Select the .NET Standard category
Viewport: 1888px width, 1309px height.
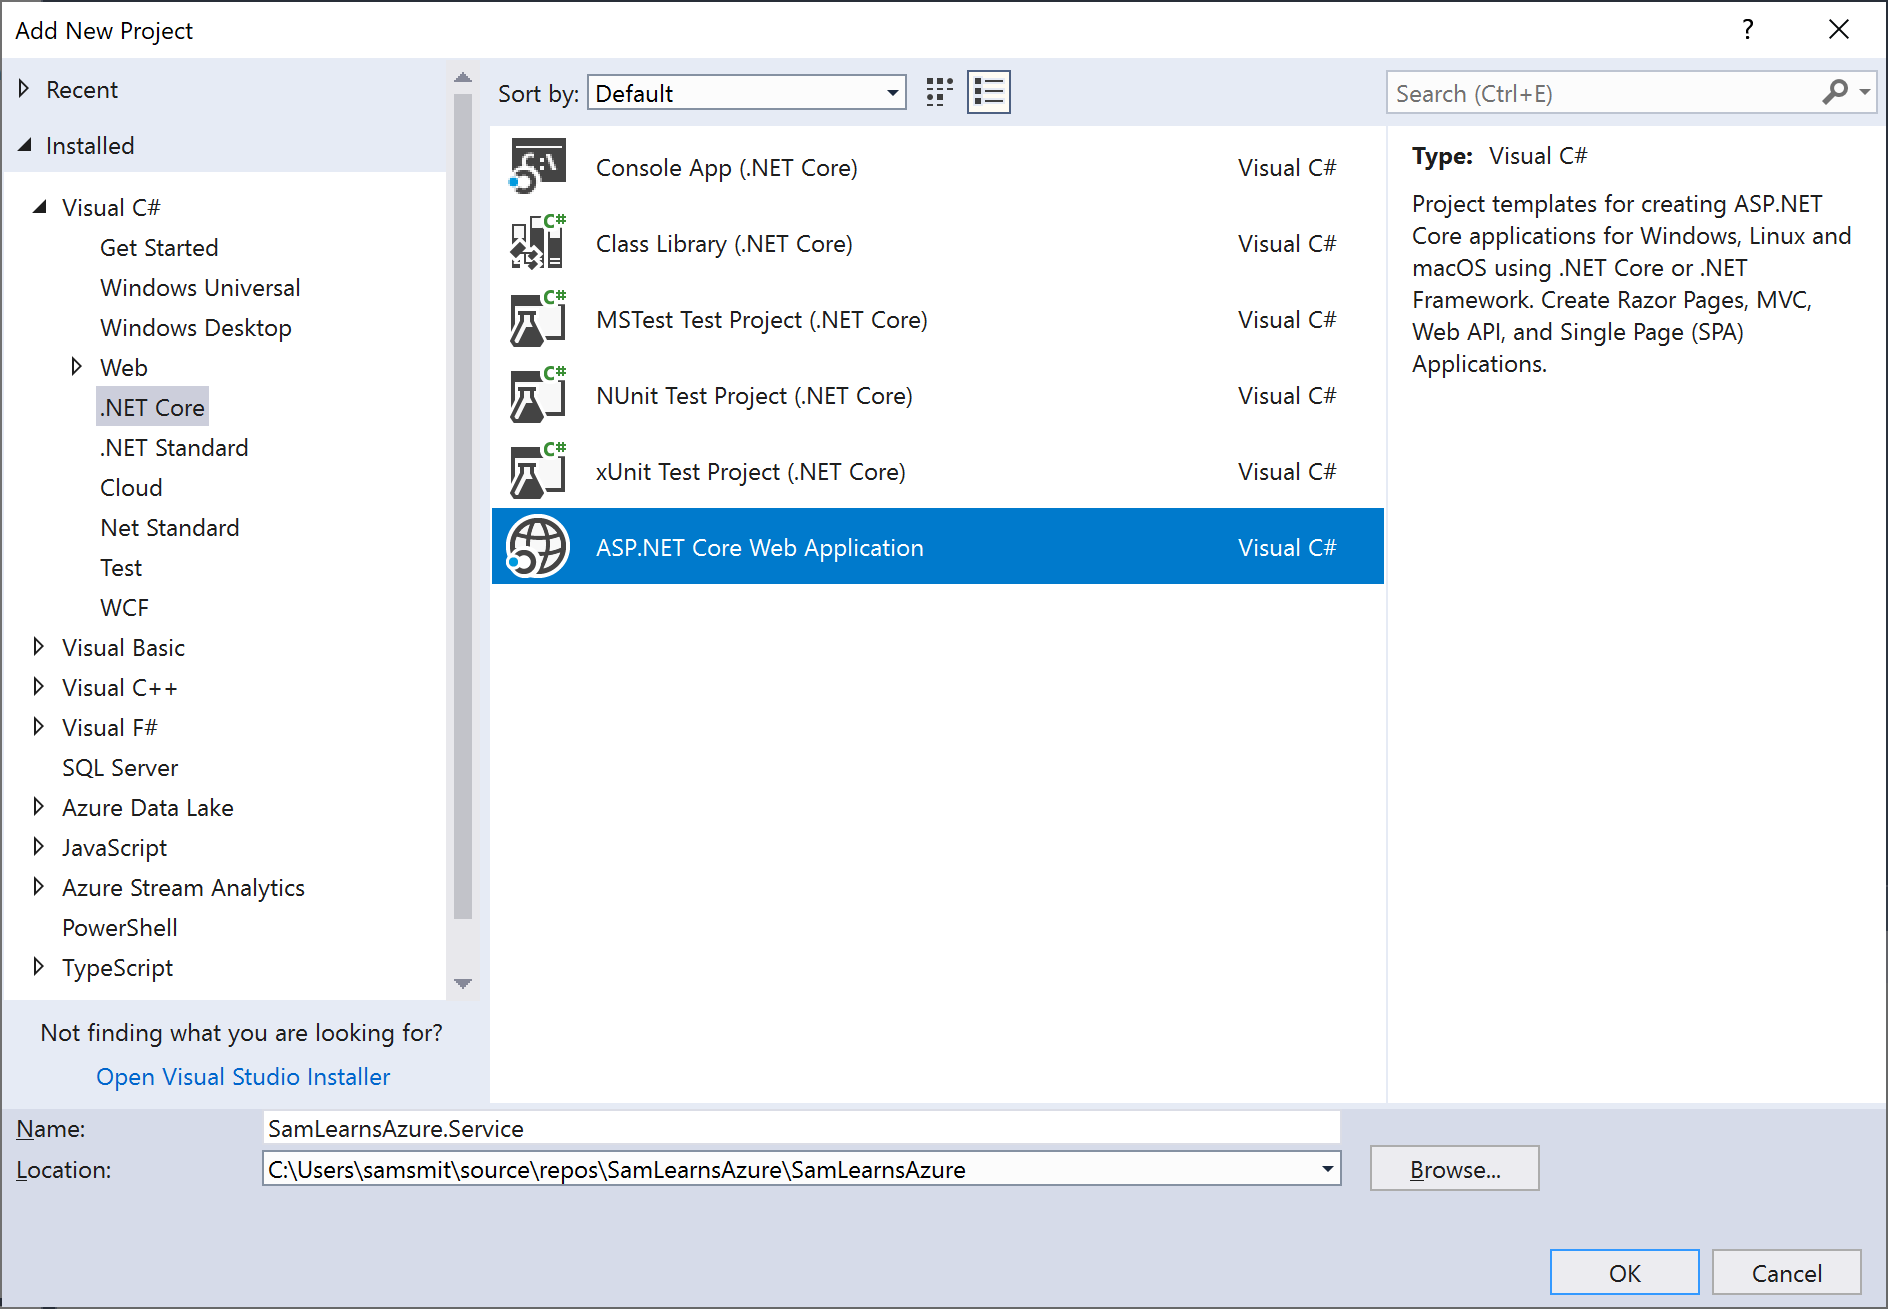click(x=174, y=447)
